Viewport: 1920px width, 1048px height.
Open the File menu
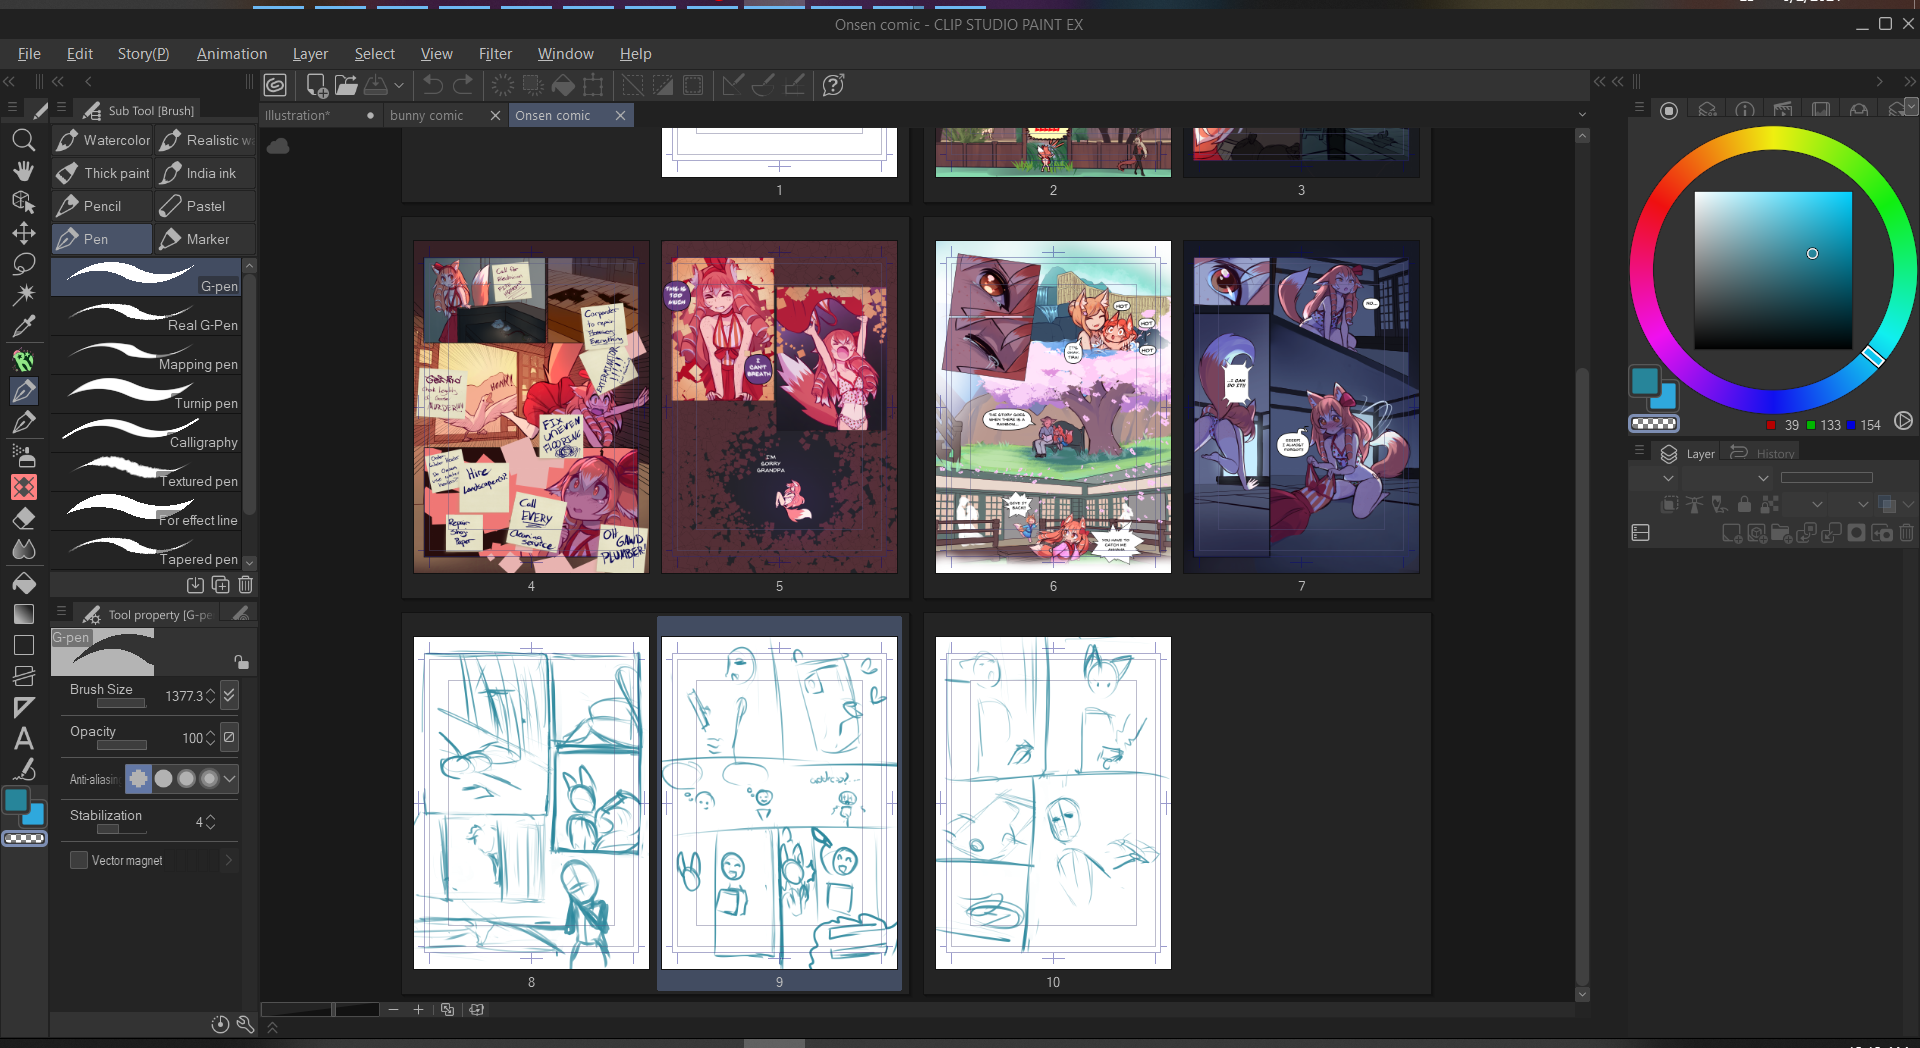(x=29, y=54)
